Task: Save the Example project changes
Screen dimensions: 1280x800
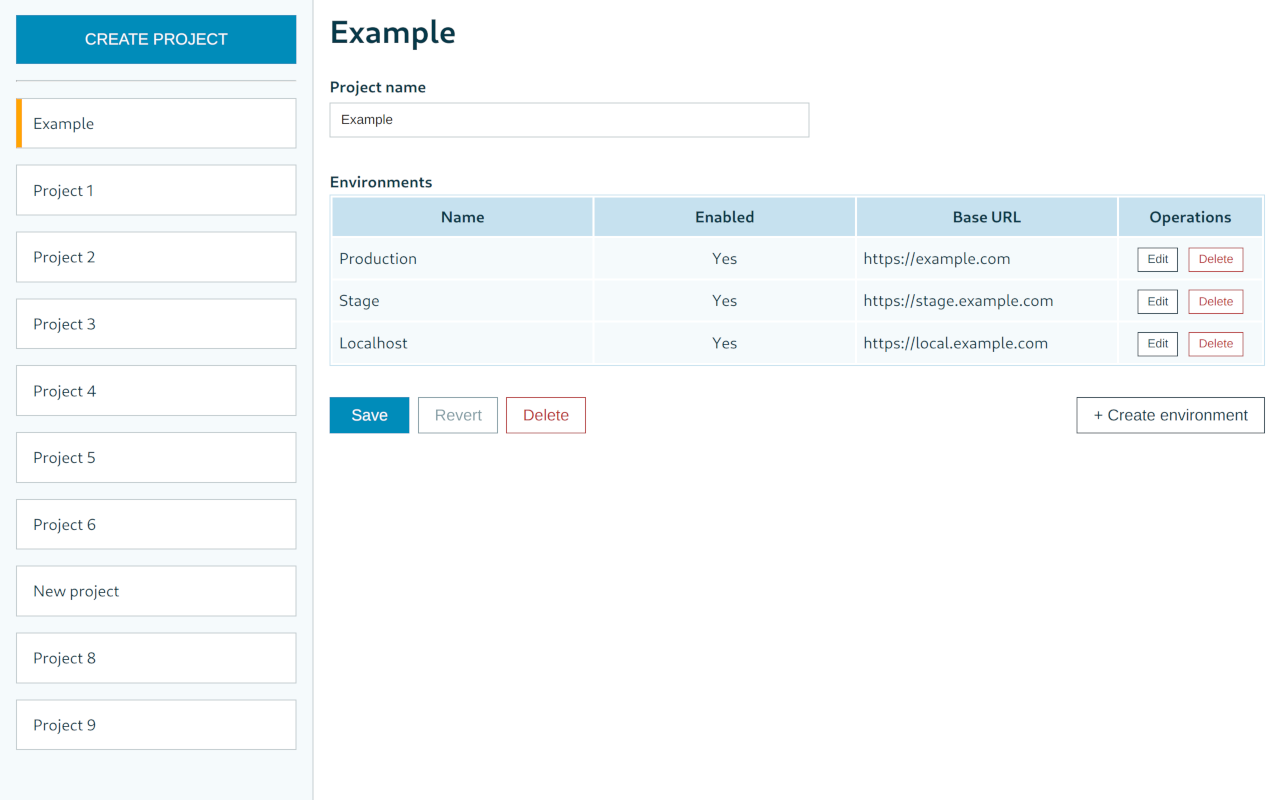Action: click(369, 415)
